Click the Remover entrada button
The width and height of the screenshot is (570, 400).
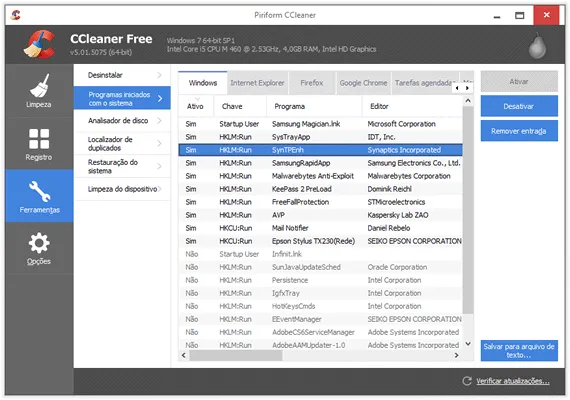point(519,131)
